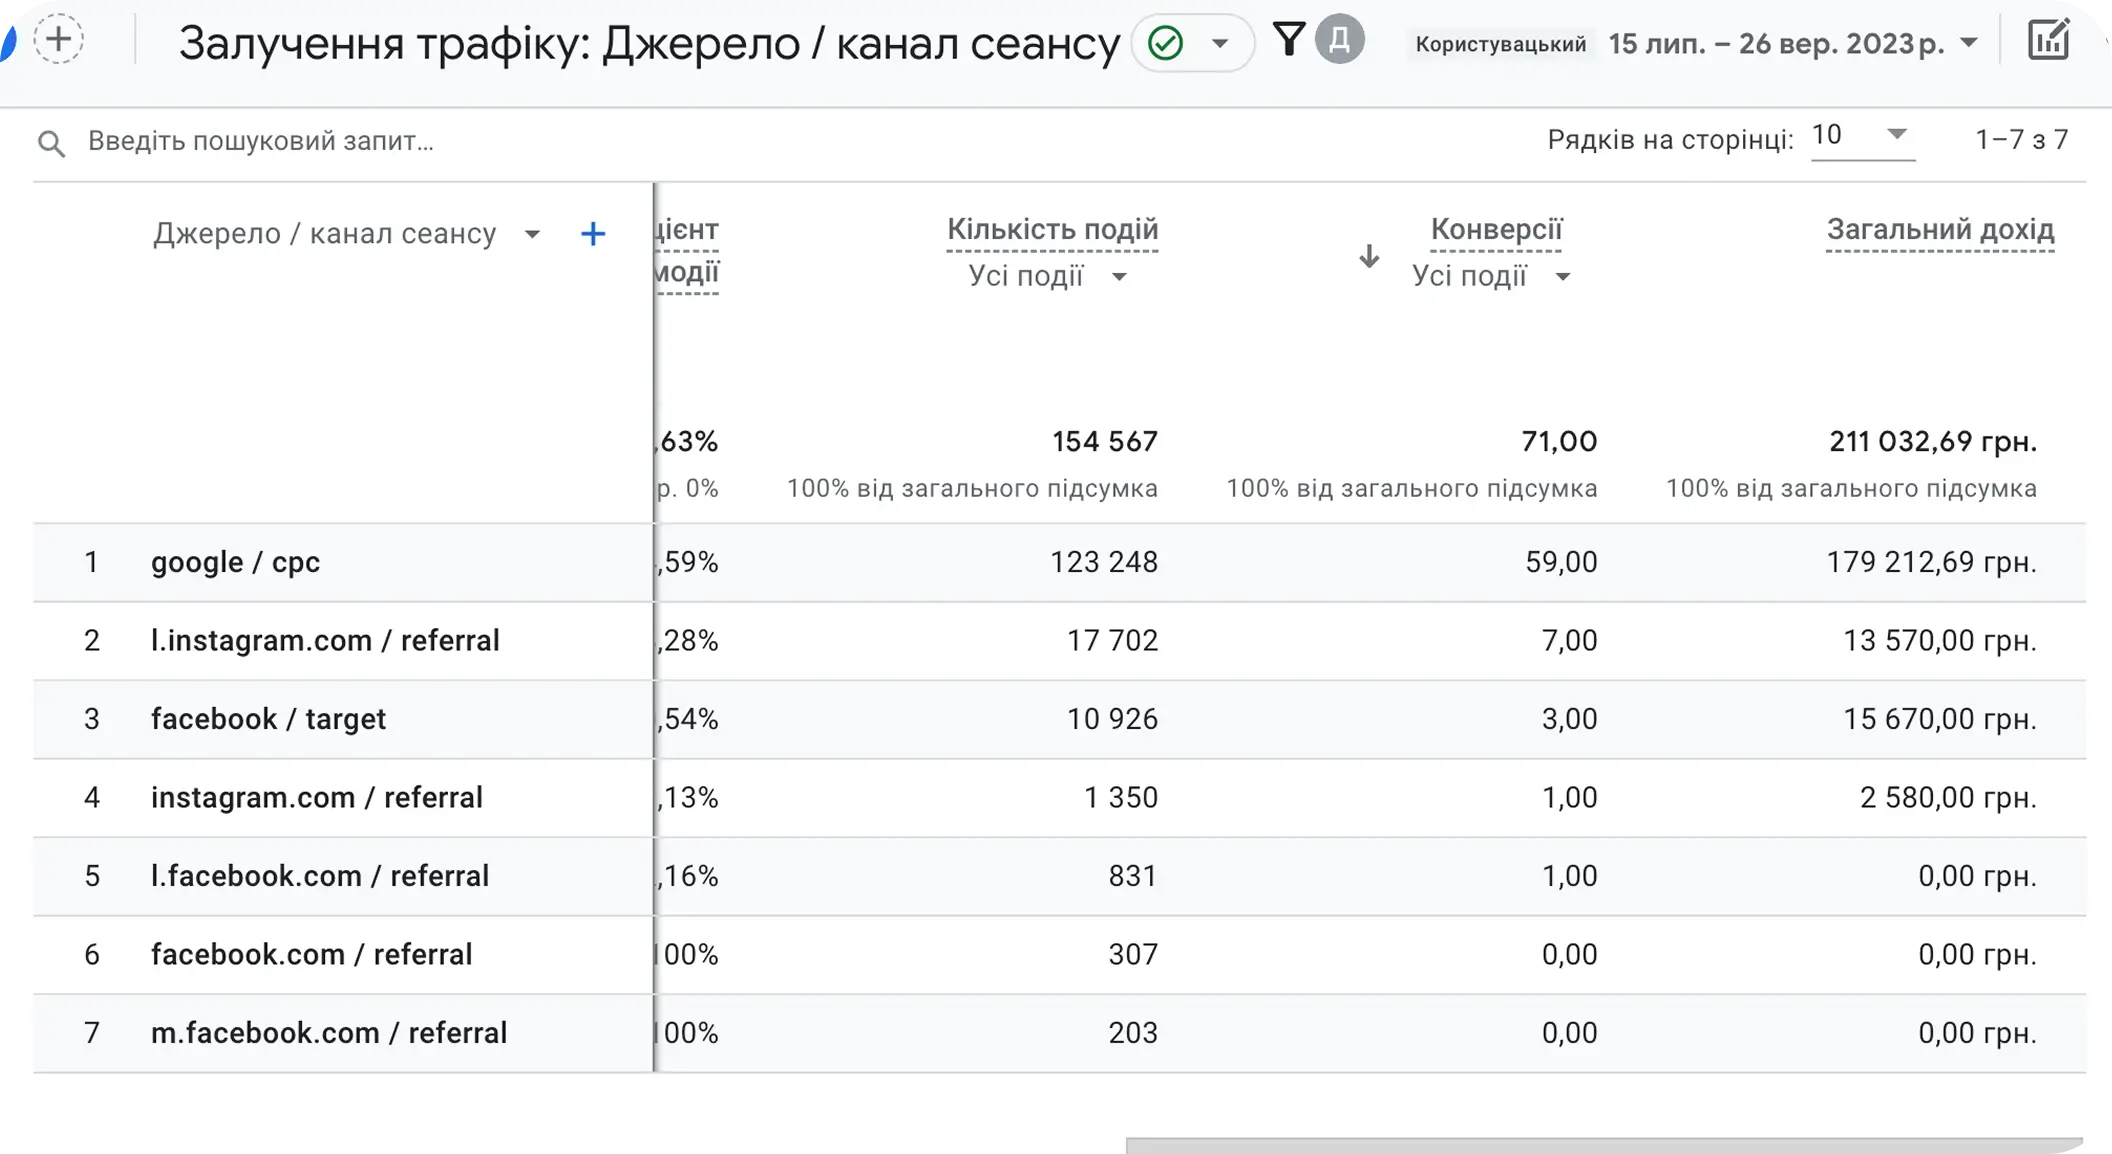The width and height of the screenshot is (2112, 1154).
Task: Click revenue 15 670,00 грн.
Action: [1940, 719]
